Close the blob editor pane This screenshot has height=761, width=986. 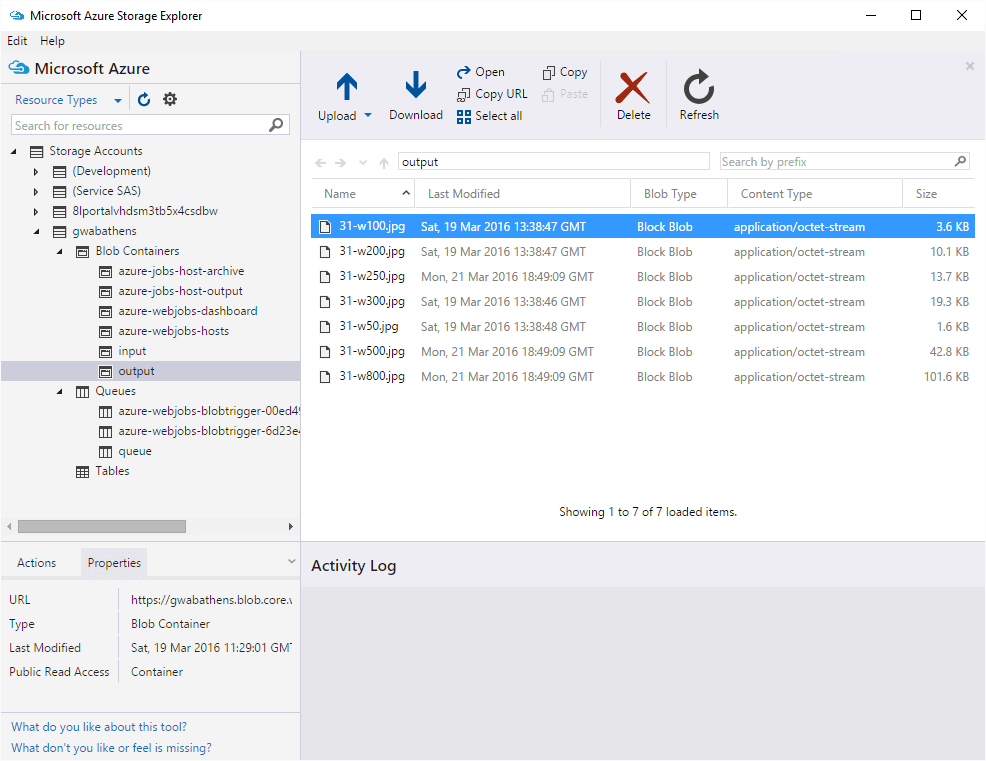970,66
